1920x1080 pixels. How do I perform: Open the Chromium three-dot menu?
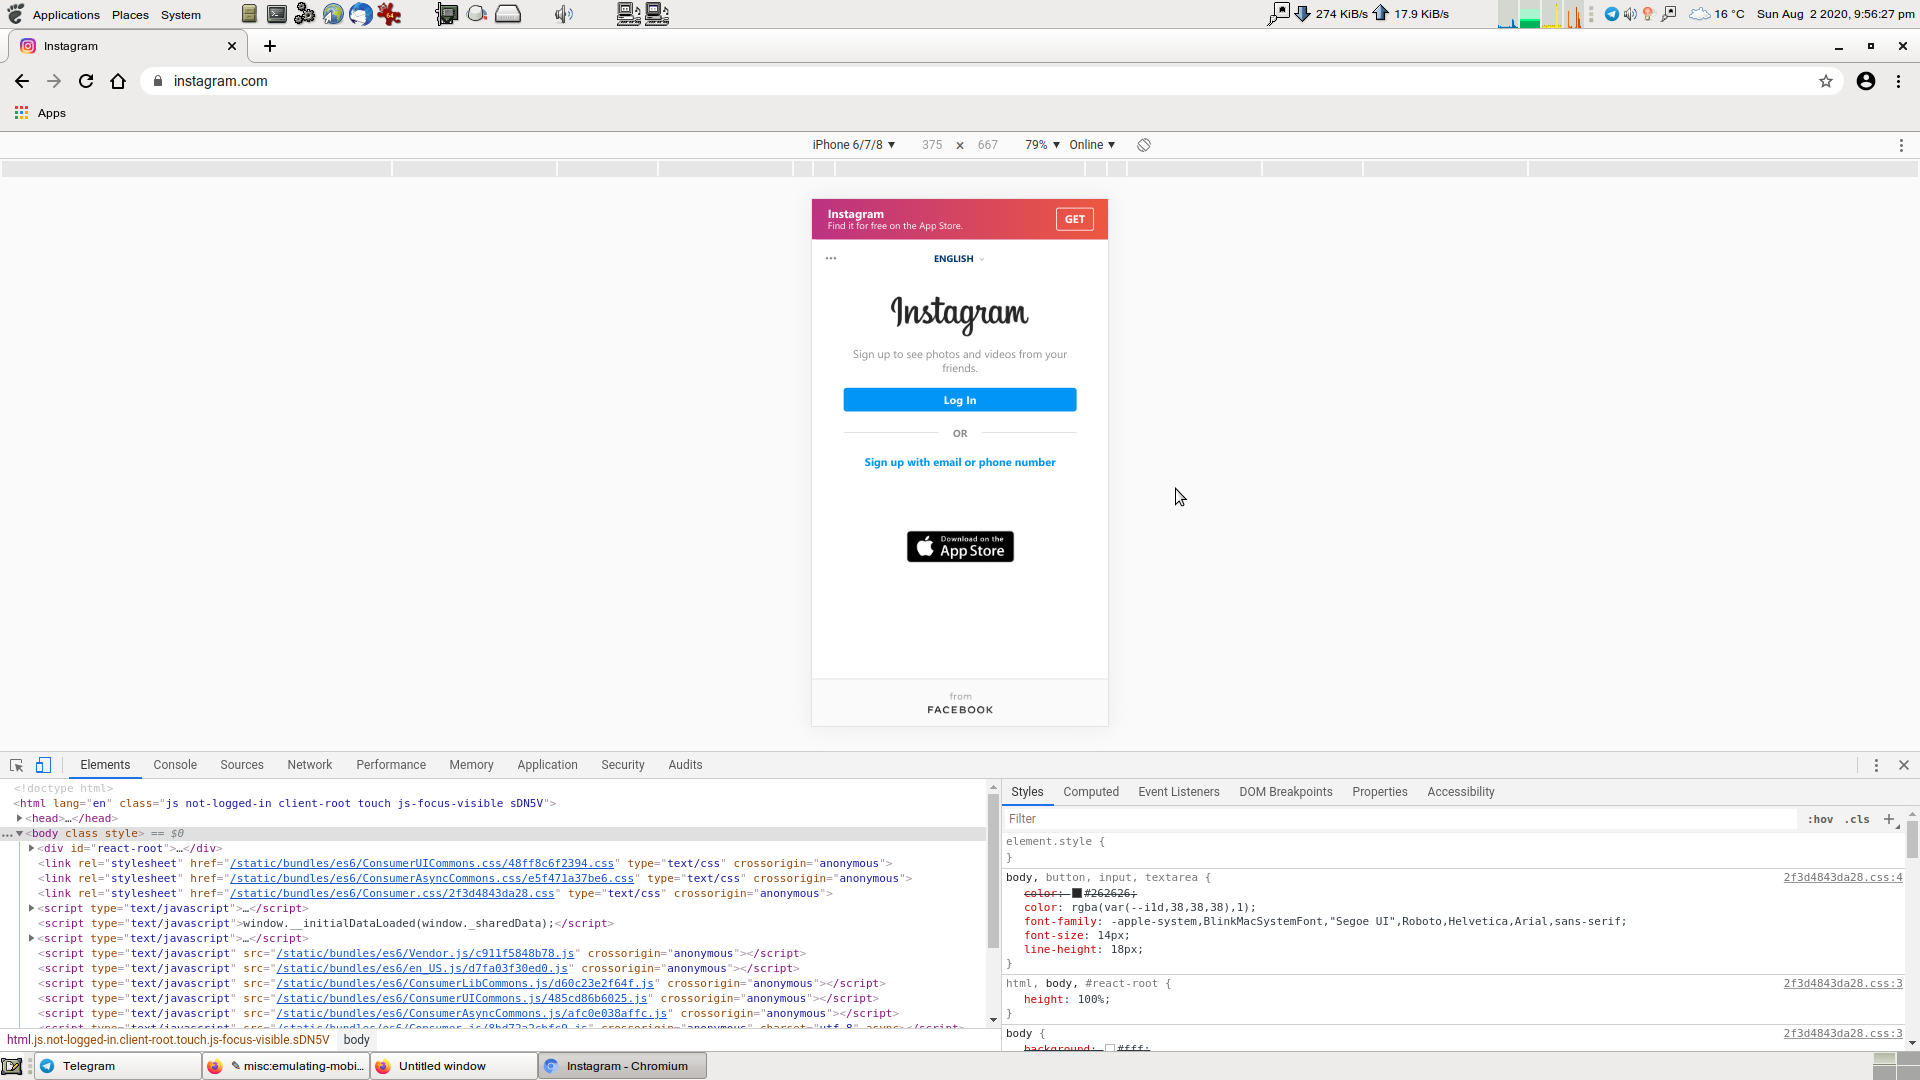[x=1899, y=81]
